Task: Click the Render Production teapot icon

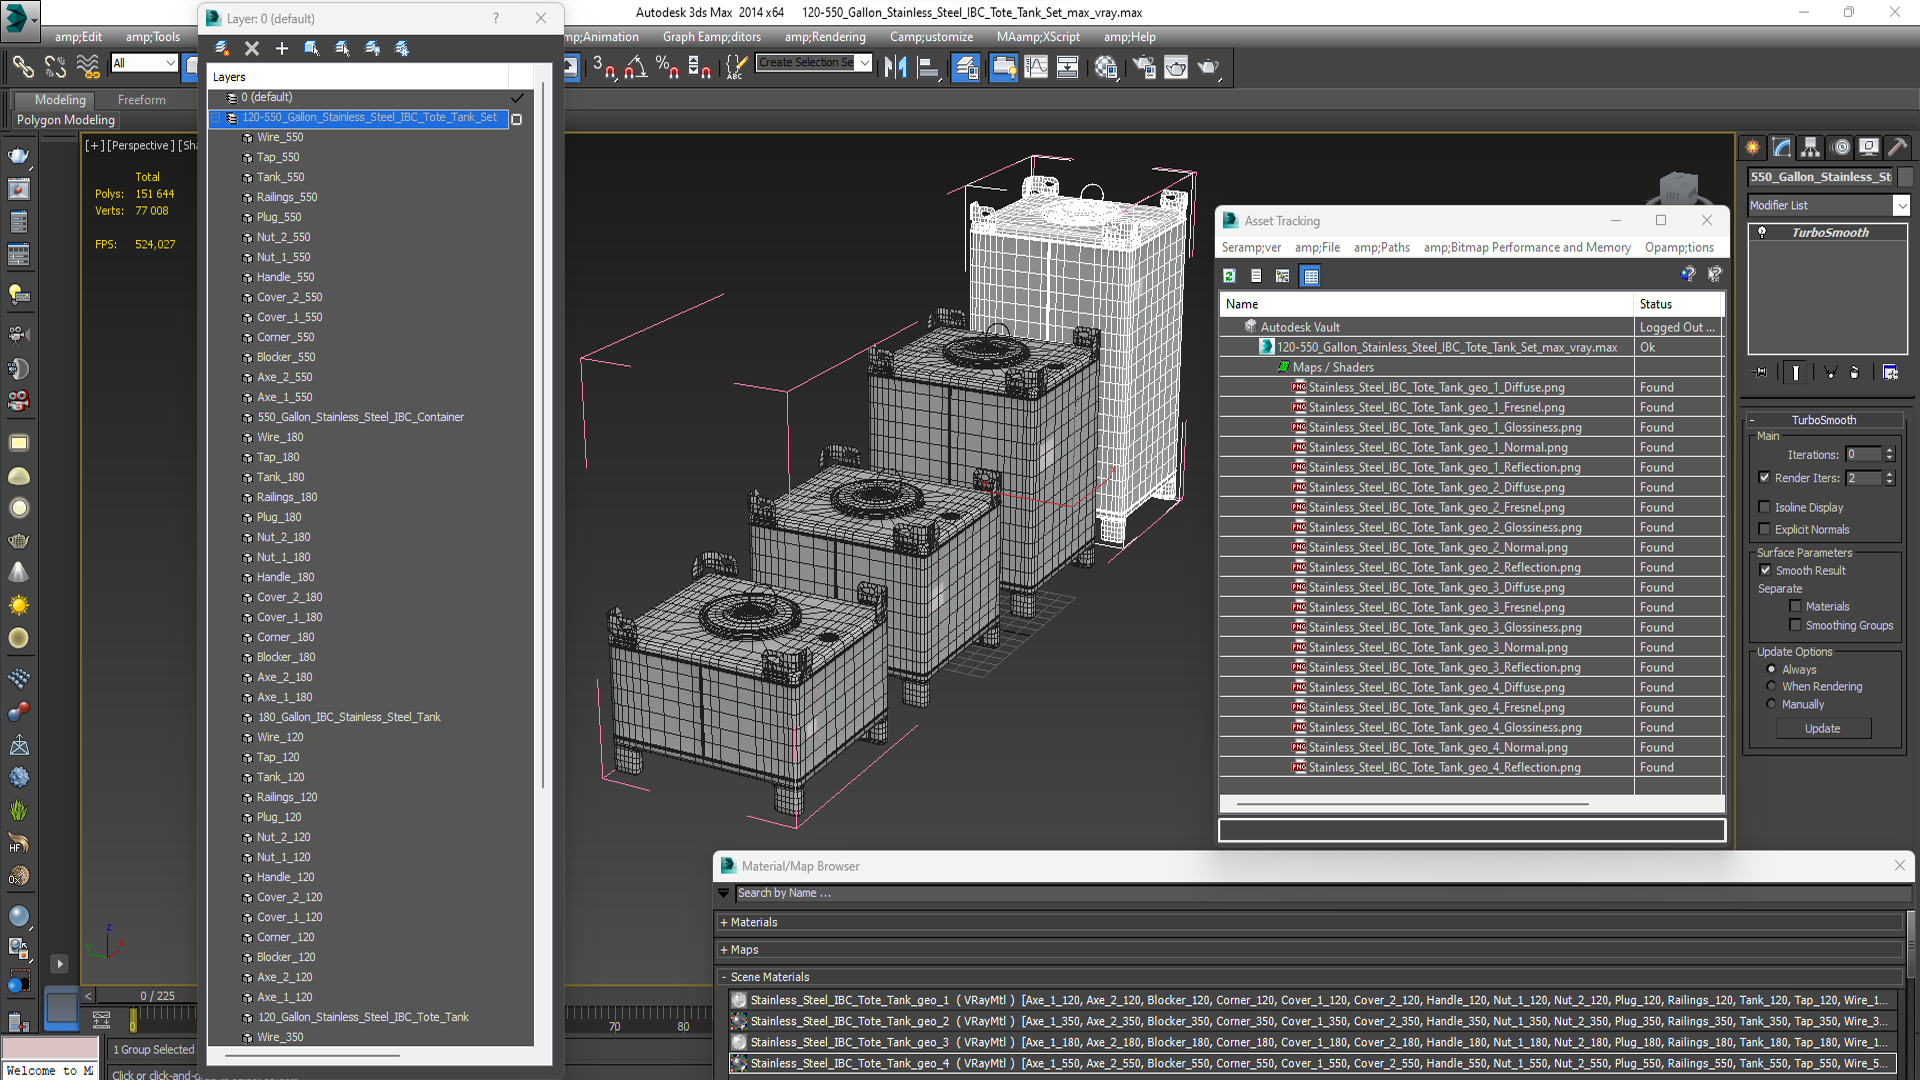Action: pyautogui.click(x=1209, y=67)
